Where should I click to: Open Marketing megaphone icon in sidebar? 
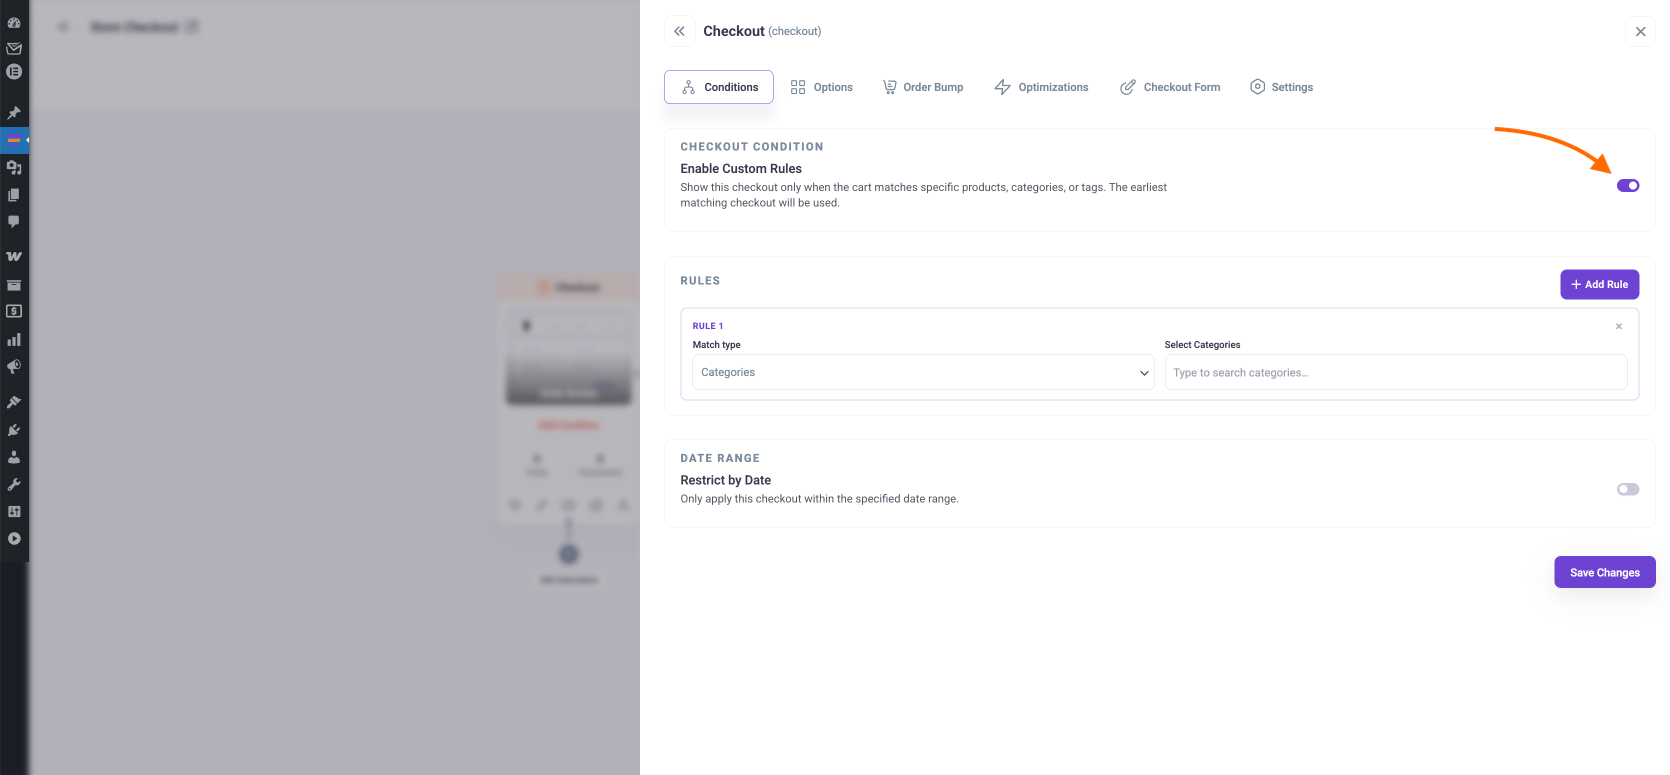14,367
